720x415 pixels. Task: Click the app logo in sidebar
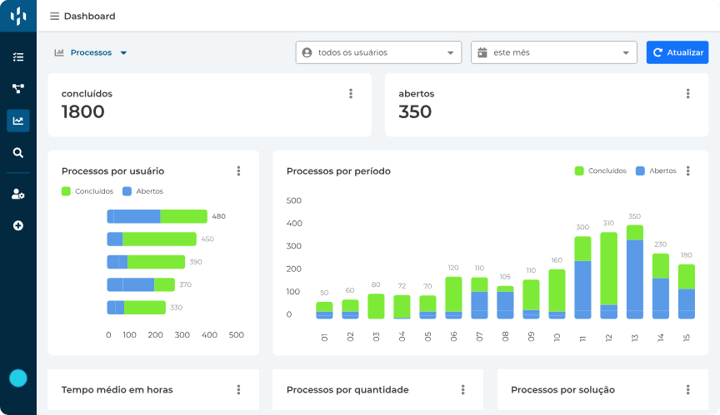click(18, 17)
